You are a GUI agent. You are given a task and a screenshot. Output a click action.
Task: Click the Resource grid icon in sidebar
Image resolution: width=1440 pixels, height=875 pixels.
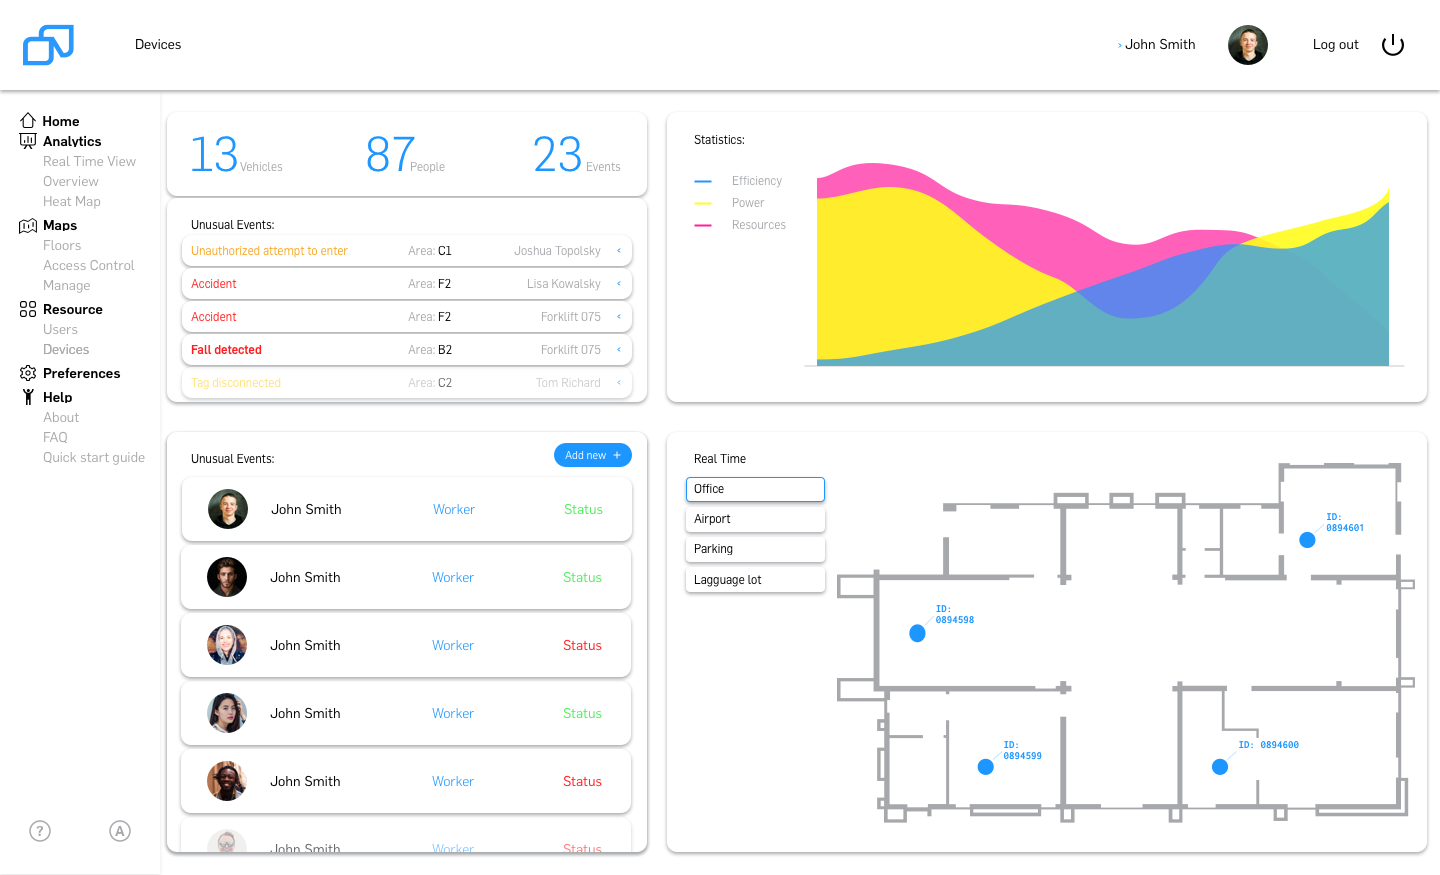click(27, 309)
